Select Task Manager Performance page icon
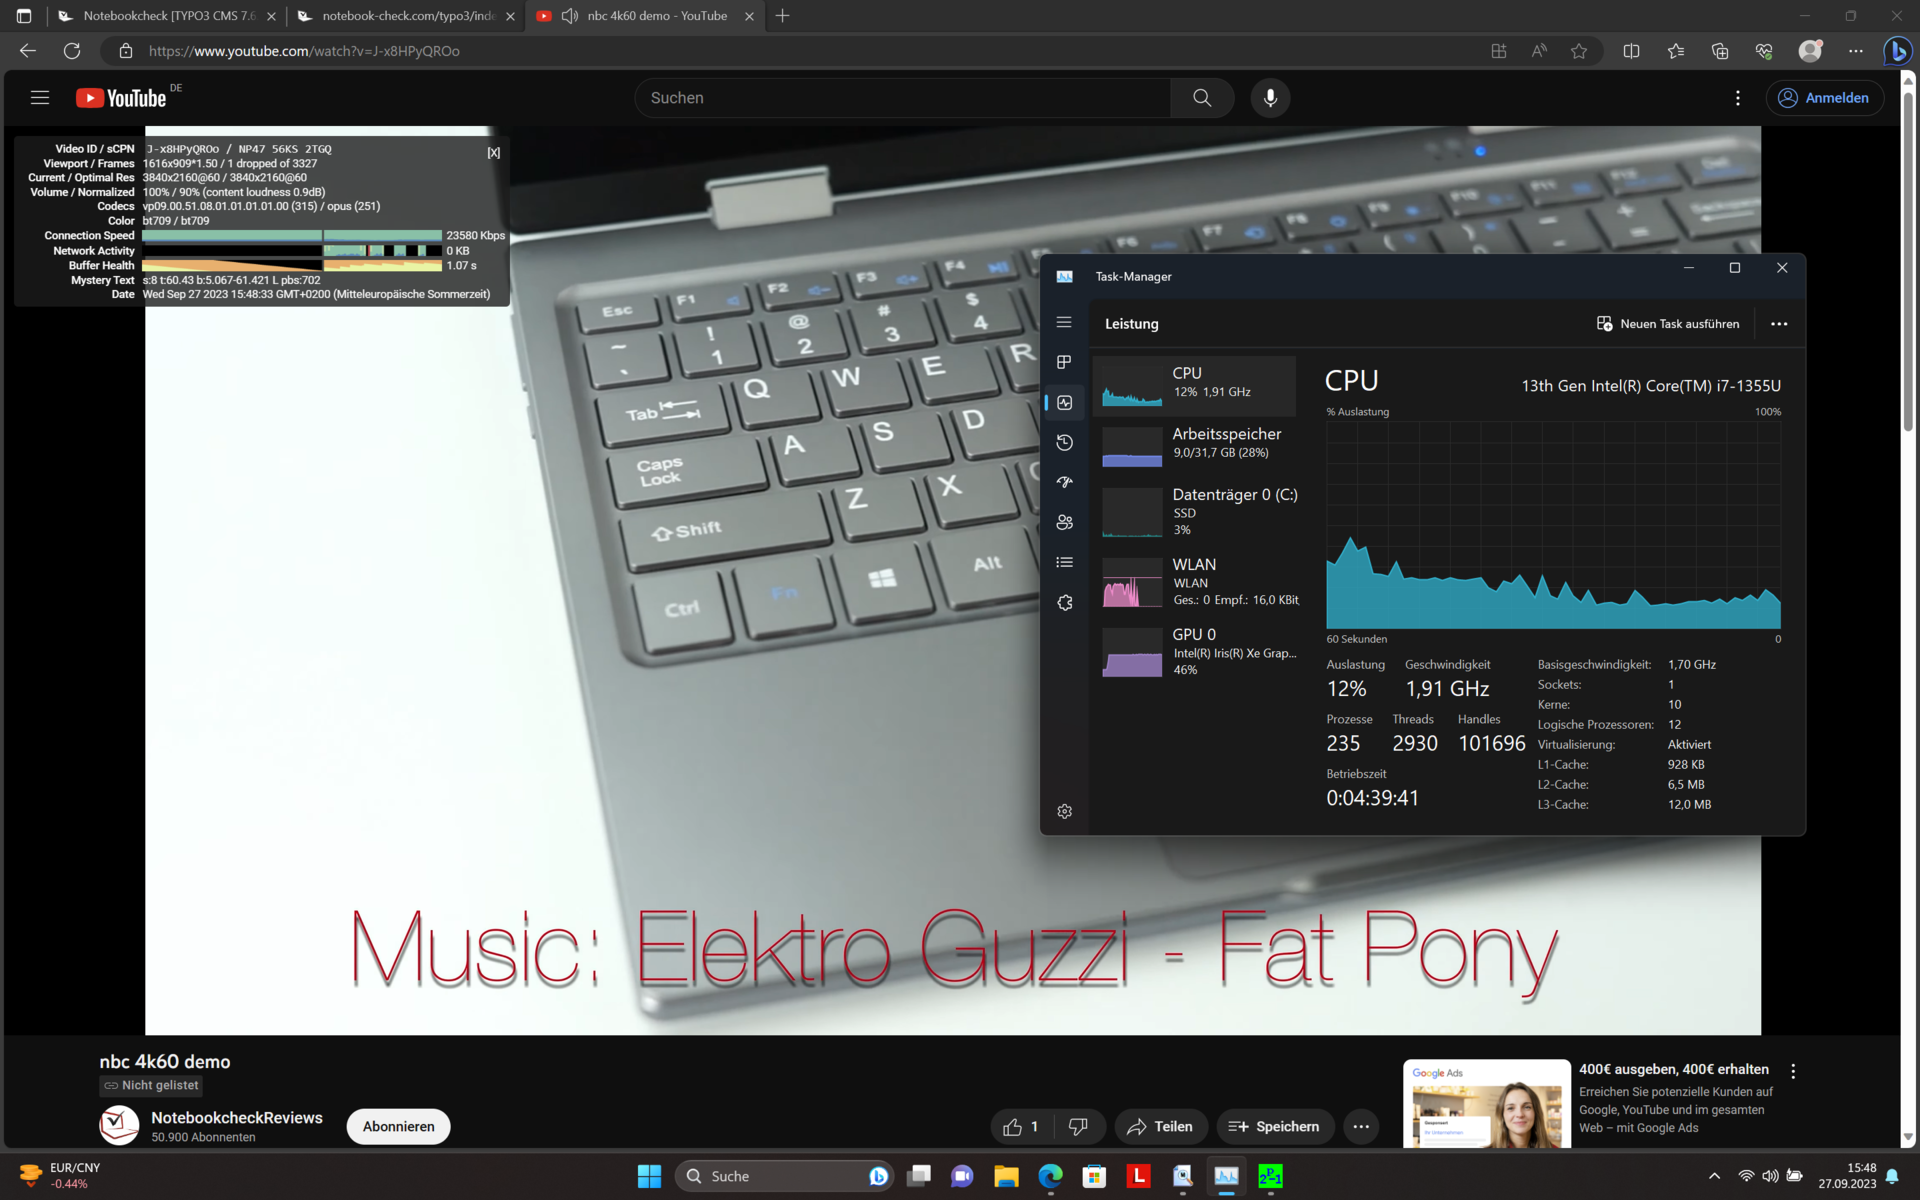 (1064, 402)
